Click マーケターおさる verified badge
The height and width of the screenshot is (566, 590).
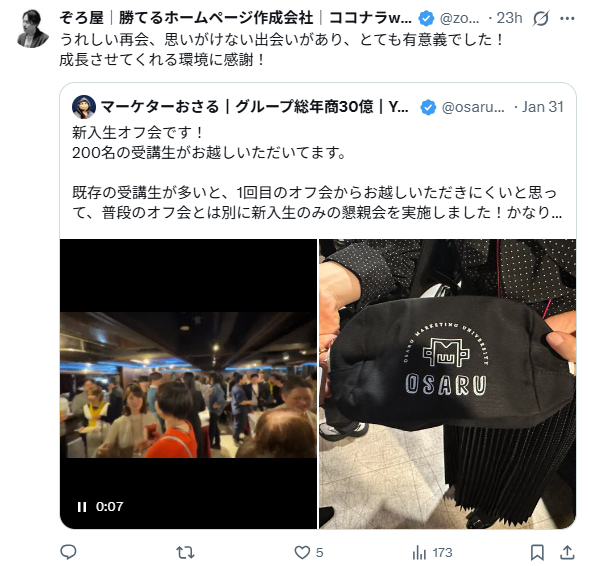coord(428,107)
